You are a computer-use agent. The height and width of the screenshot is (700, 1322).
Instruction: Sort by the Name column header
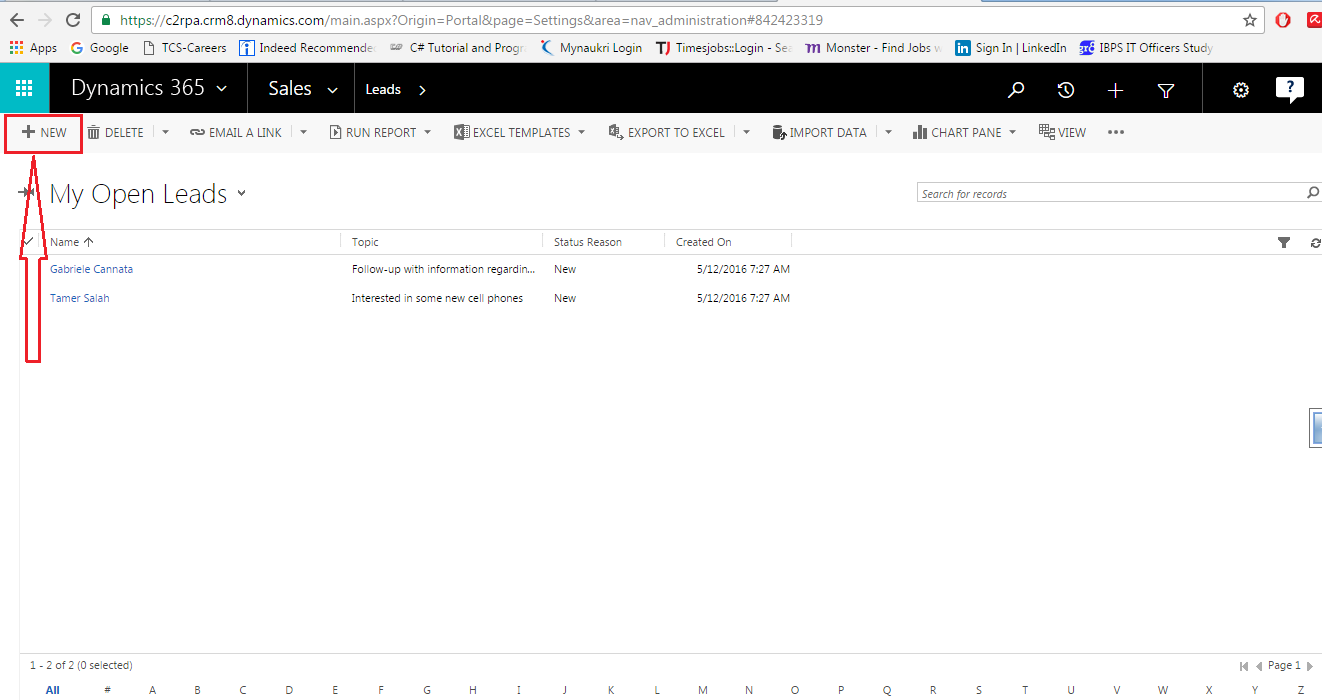[x=72, y=242]
